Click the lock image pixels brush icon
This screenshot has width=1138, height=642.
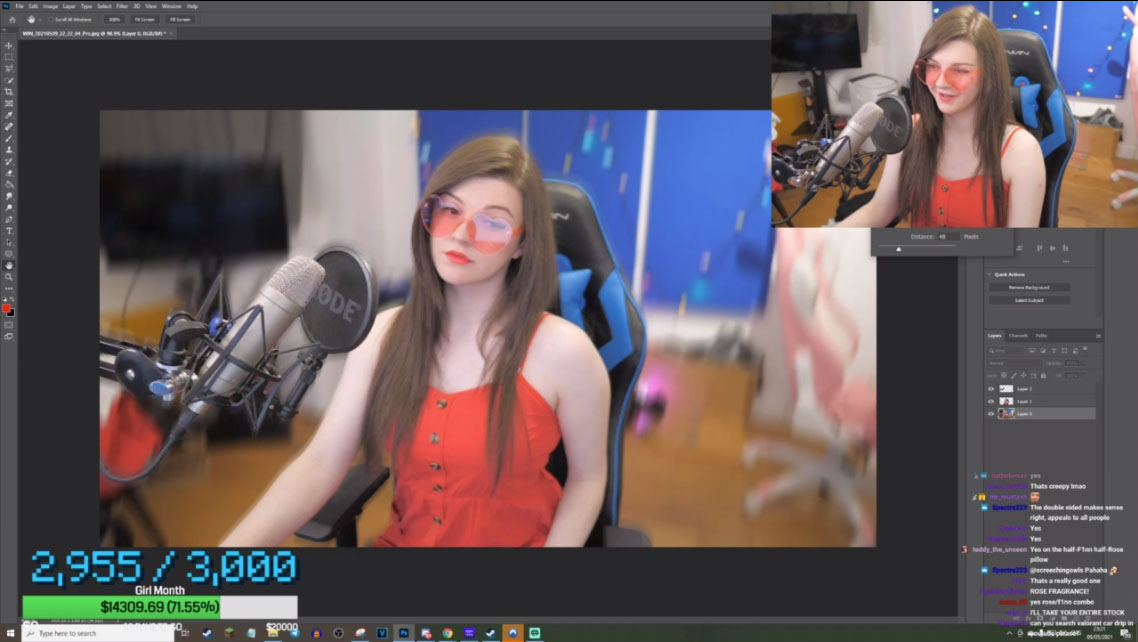point(1014,376)
